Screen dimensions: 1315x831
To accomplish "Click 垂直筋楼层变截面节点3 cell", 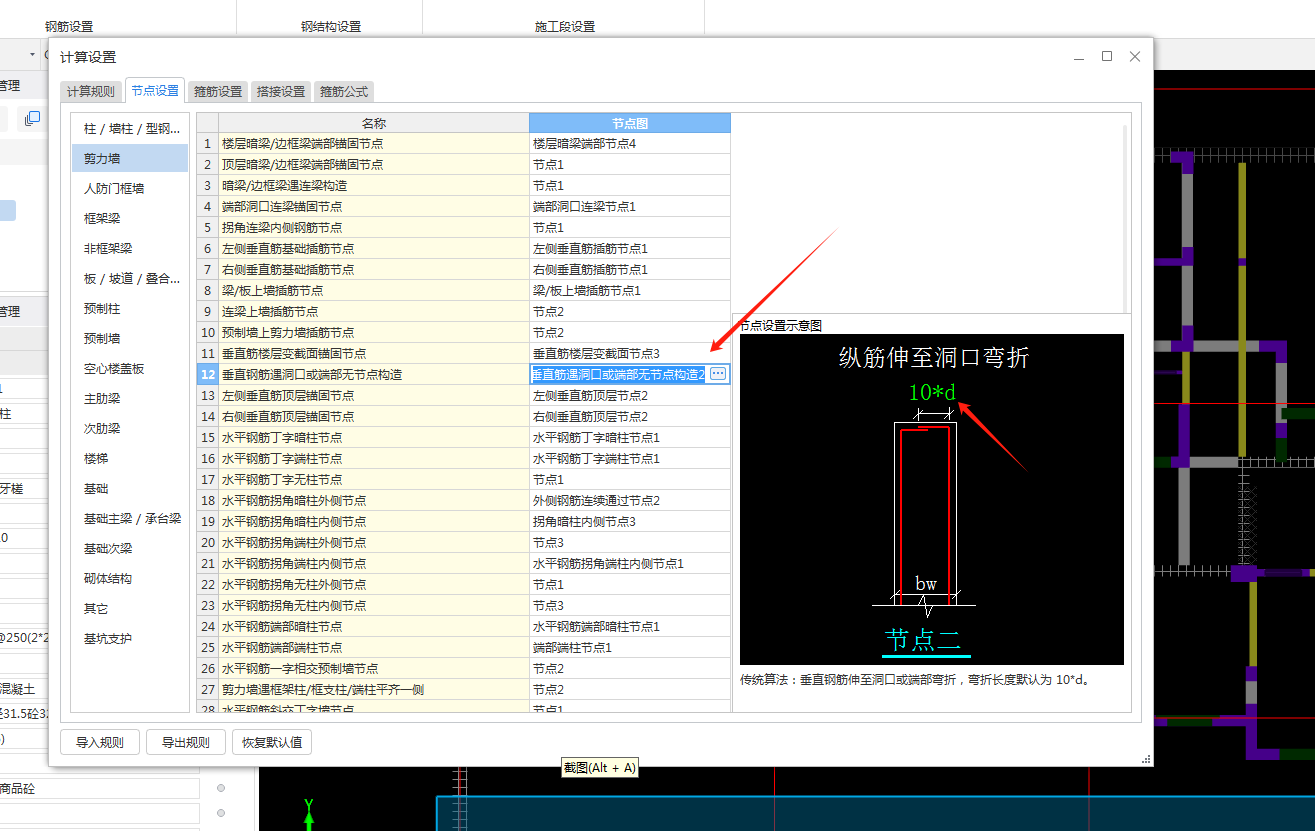I will pos(630,354).
